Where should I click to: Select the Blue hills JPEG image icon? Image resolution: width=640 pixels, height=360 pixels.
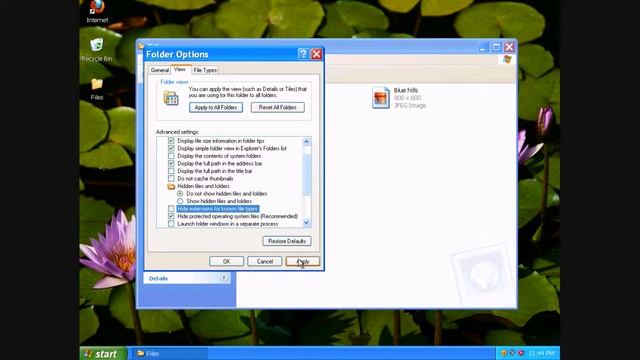click(x=380, y=98)
